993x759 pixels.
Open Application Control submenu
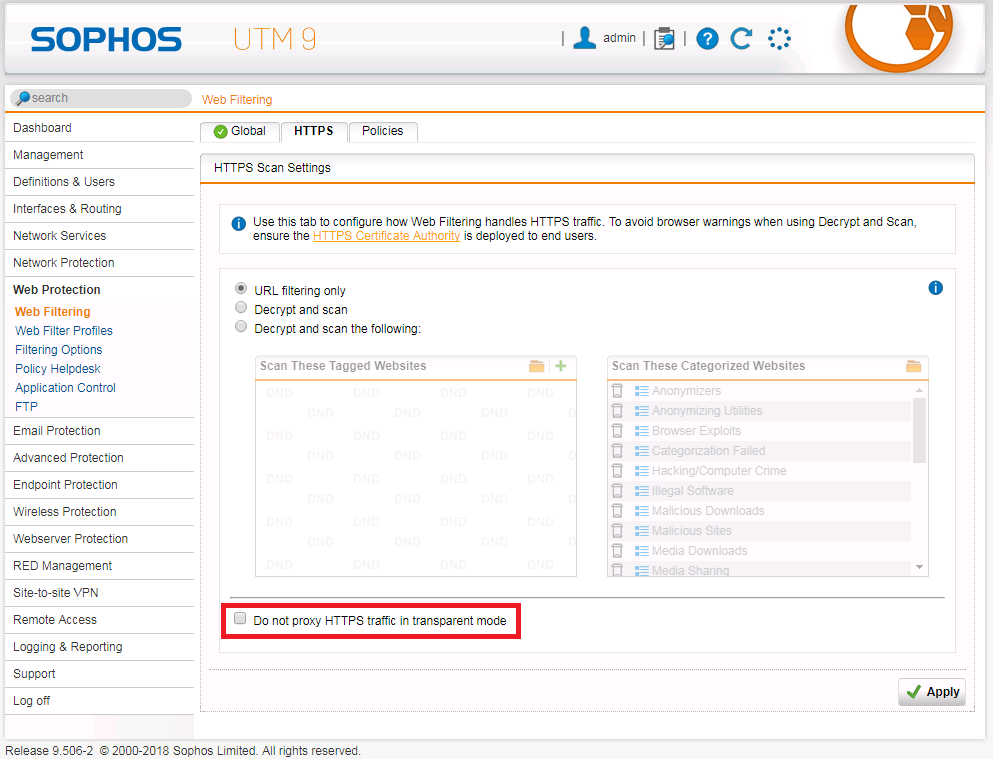[66, 388]
